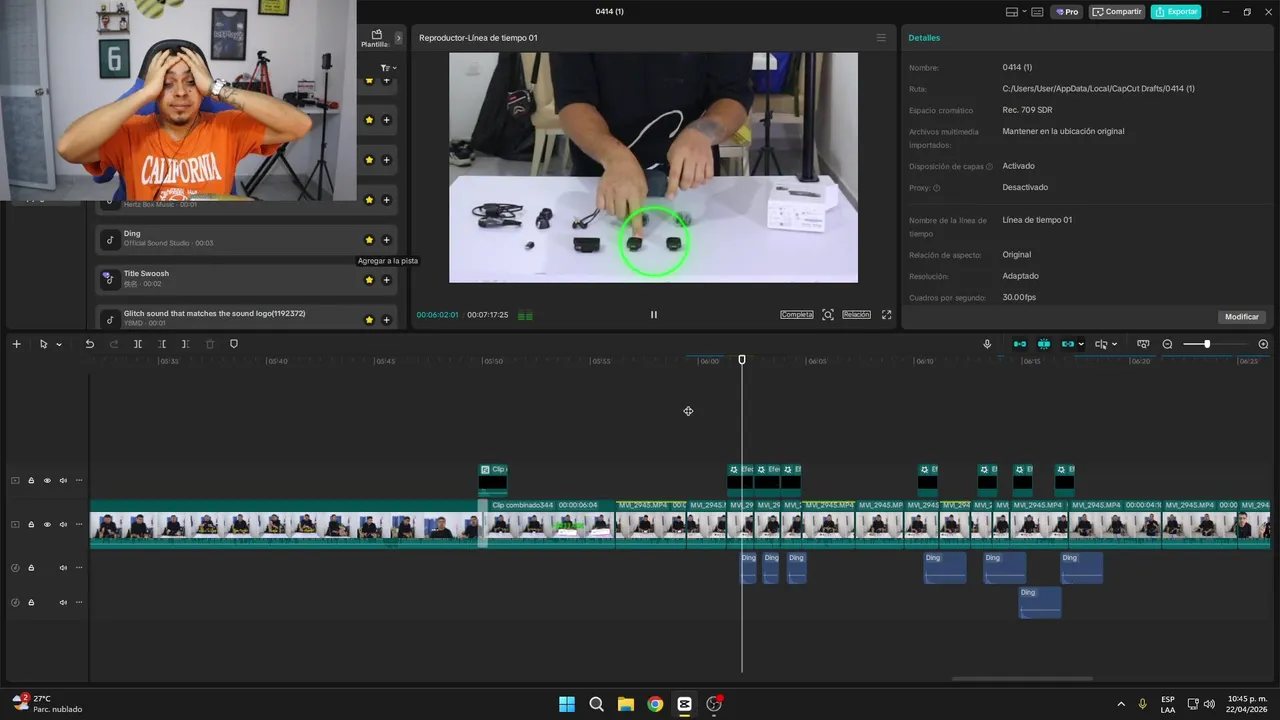Screen dimensions: 1280x720
Task: Expand more tabs with chevron arrow
Action: 398,38
